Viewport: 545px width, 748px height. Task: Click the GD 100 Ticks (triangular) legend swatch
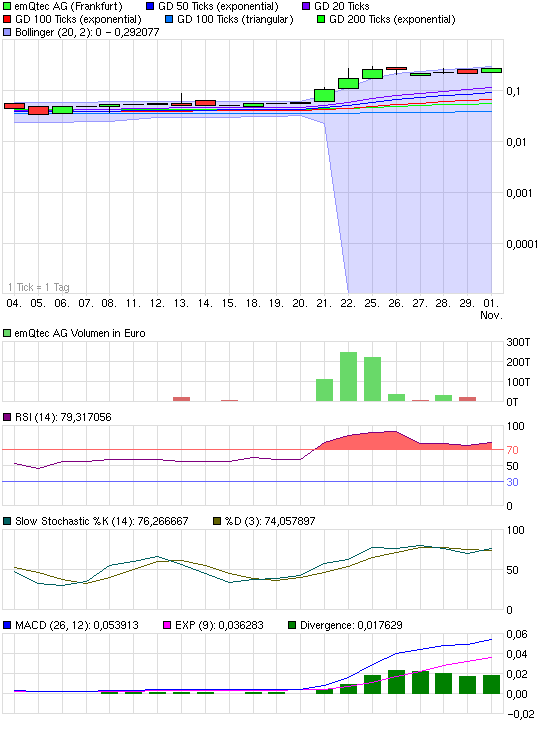pyautogui.click(x=169, y=20)
